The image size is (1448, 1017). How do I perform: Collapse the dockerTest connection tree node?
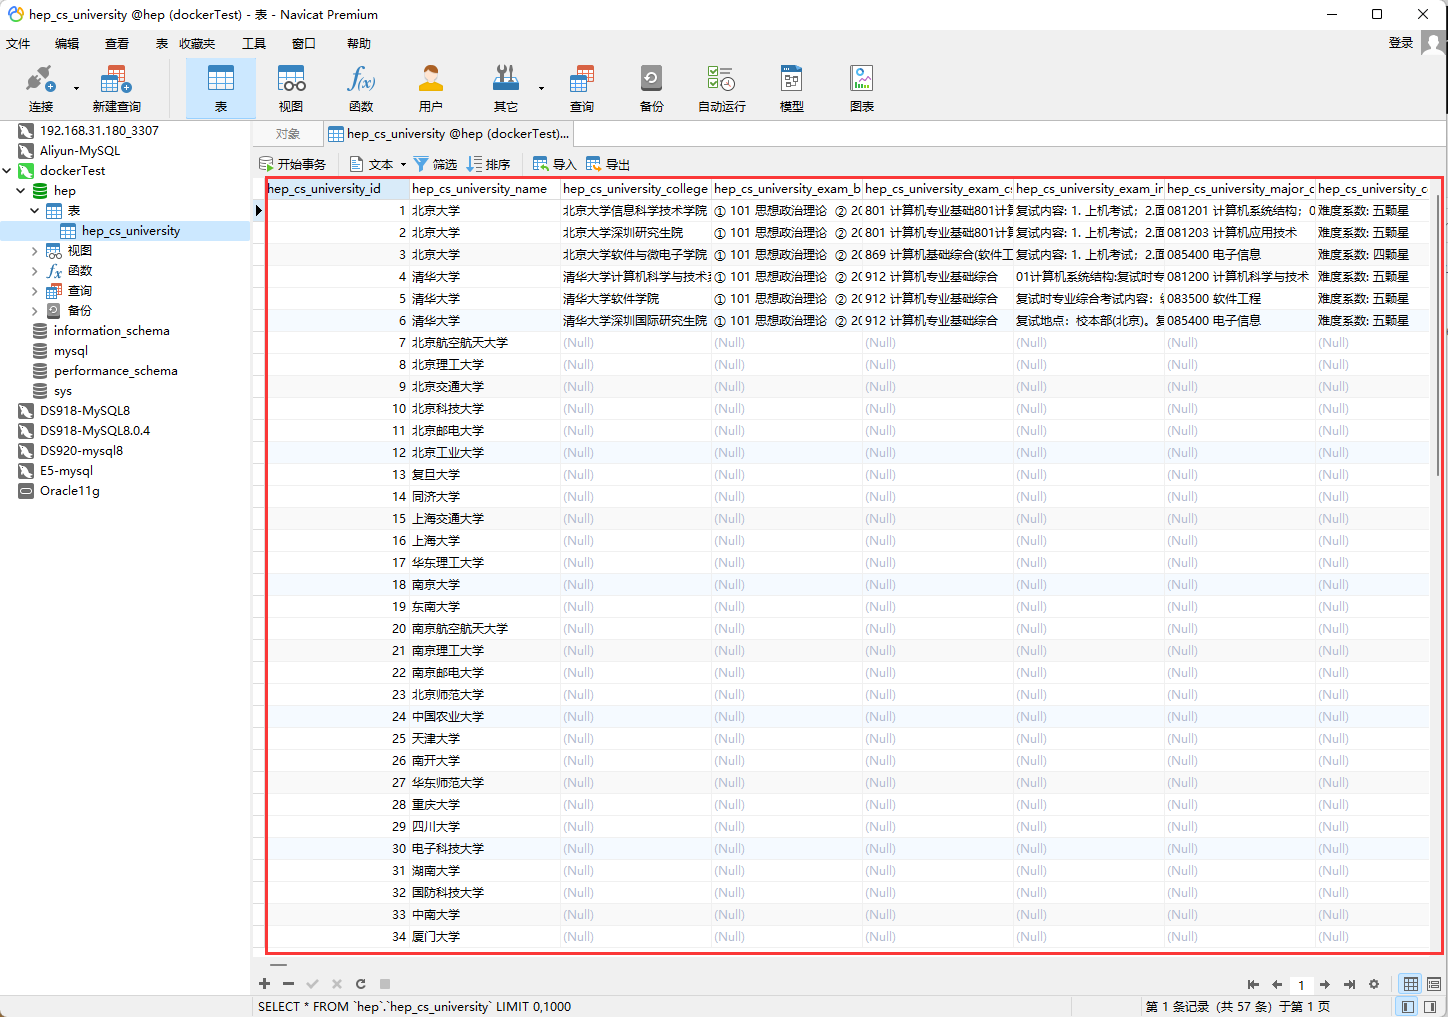point(7,171)
